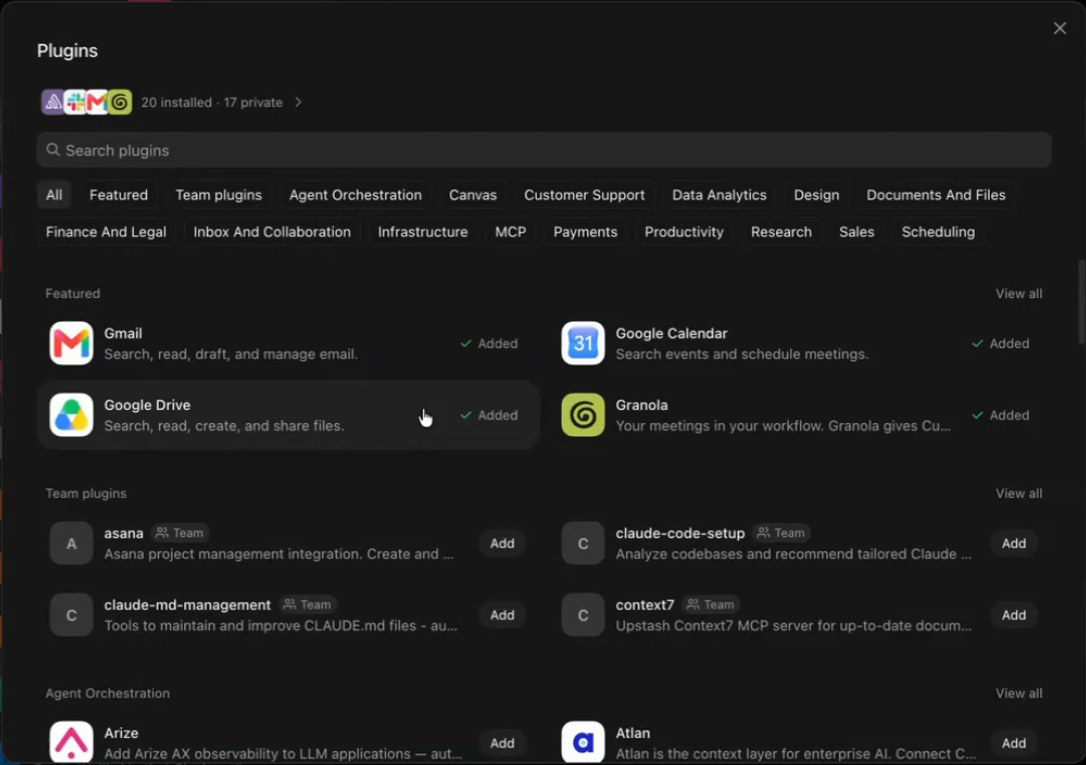Toggle the Added status for Granola

tap(1000, 415)
